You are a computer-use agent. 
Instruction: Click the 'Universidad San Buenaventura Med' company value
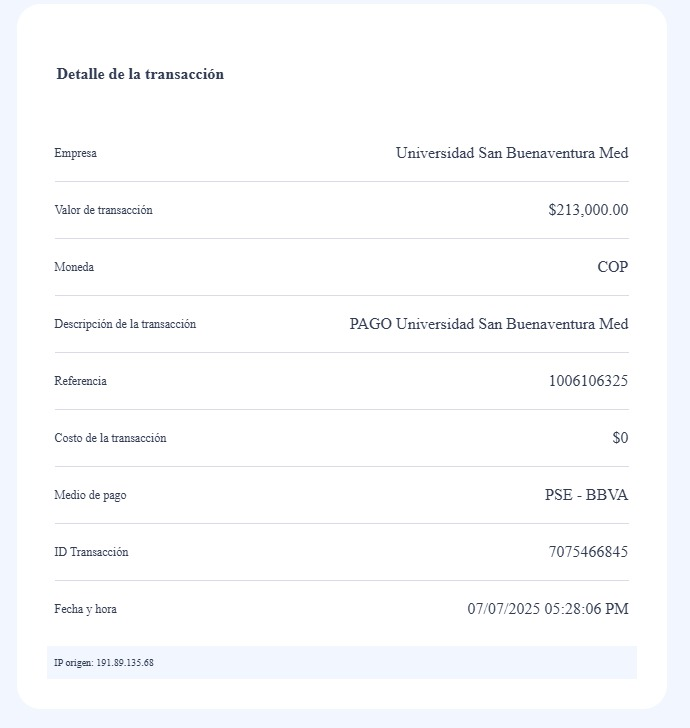[x=512, y=153]
